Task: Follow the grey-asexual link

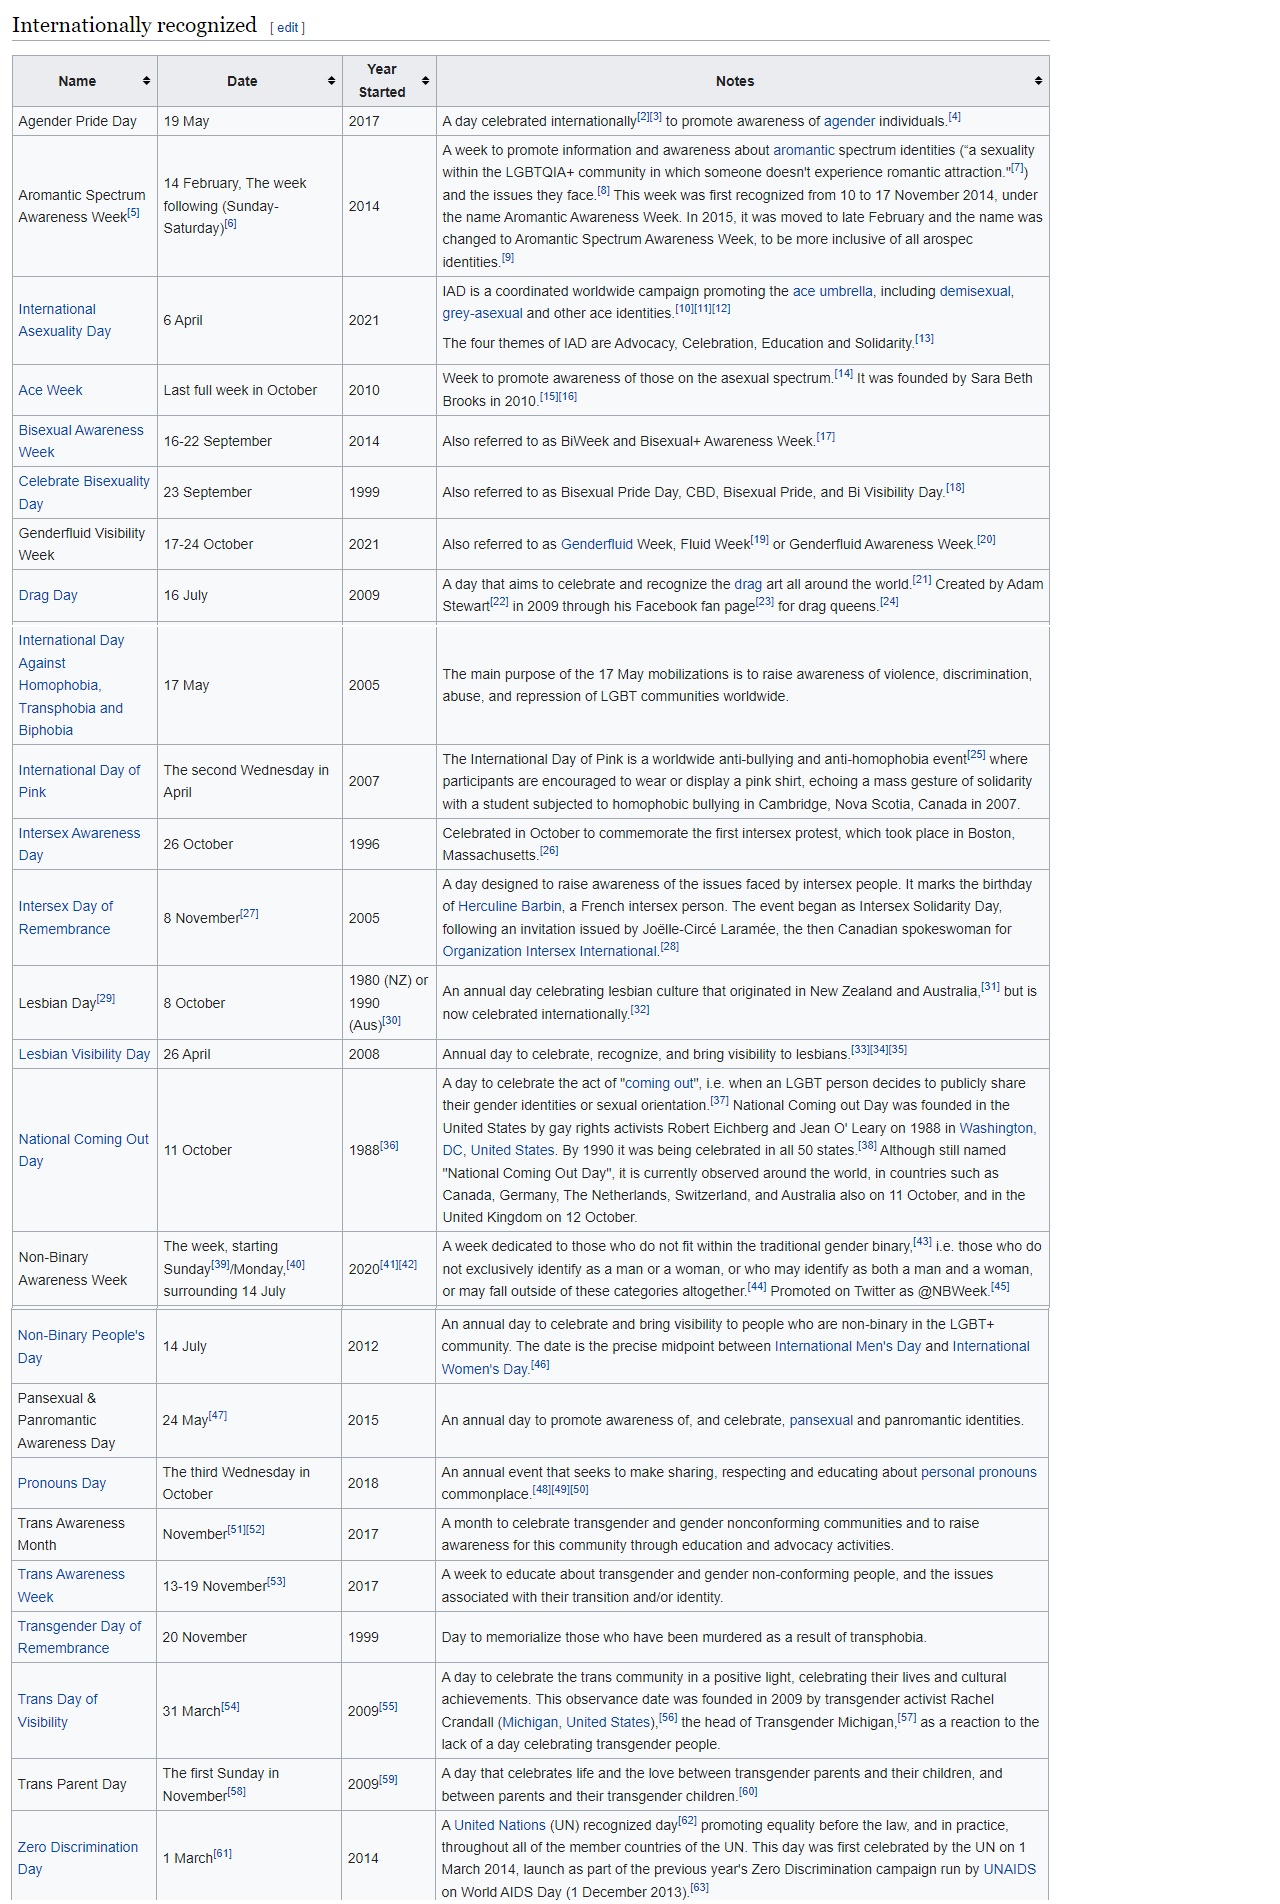Action: tap(482, 313)
